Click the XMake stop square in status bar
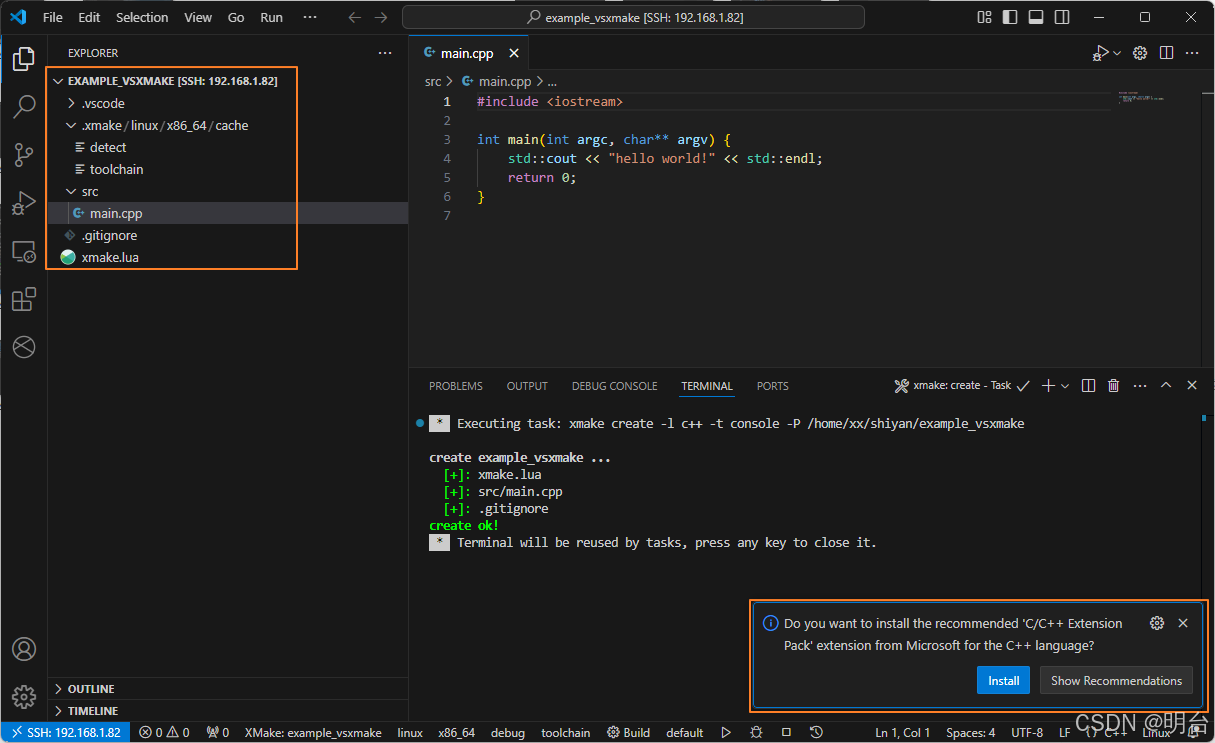1215x743 pixels. coord(786,733)
